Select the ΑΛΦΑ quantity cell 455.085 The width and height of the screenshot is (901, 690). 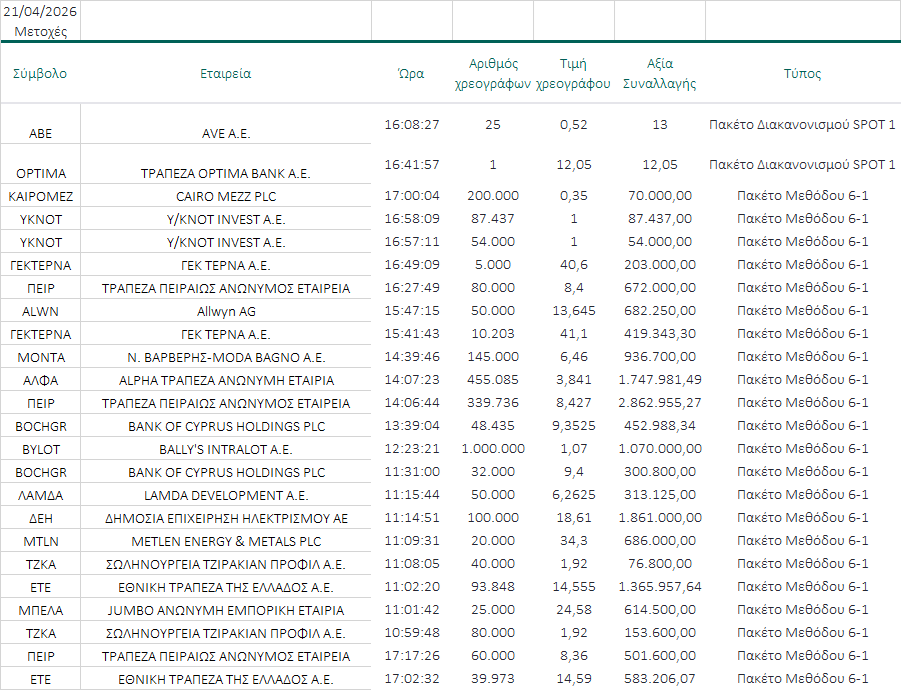click(x=492, y=379)
